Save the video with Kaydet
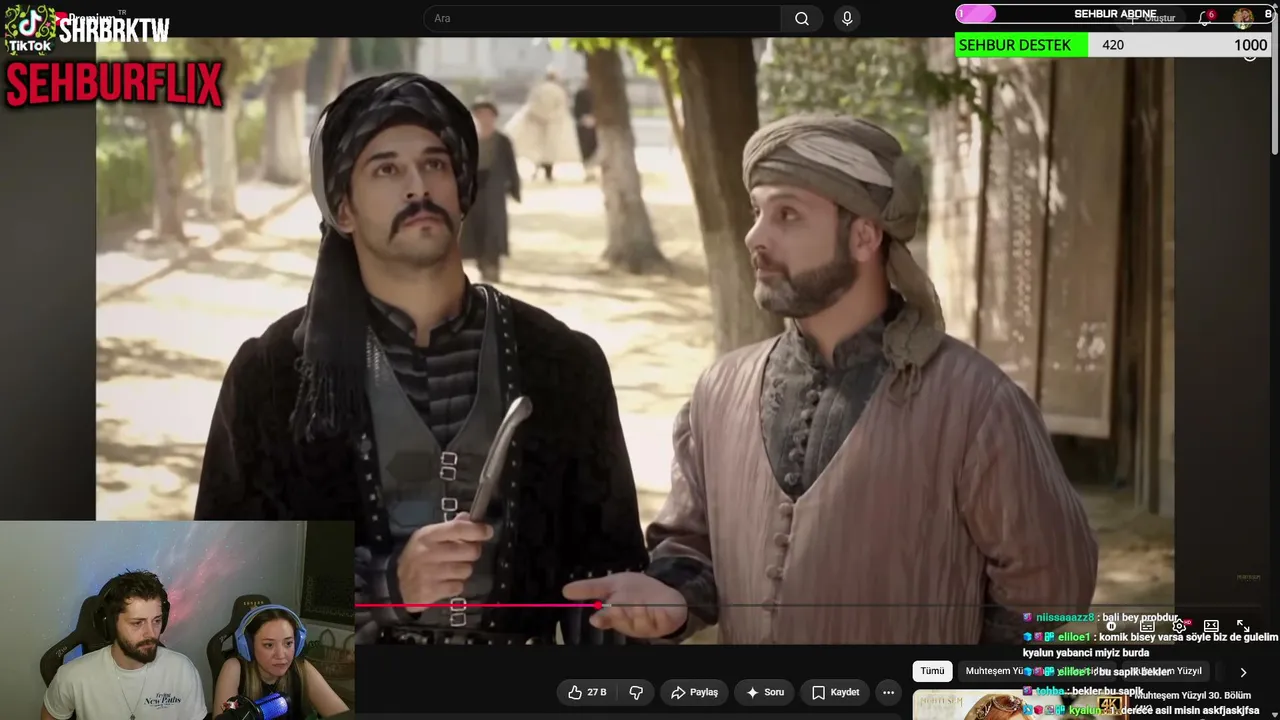The height and width of the screenshot is (720, 1280). click(x=836, y=692)
